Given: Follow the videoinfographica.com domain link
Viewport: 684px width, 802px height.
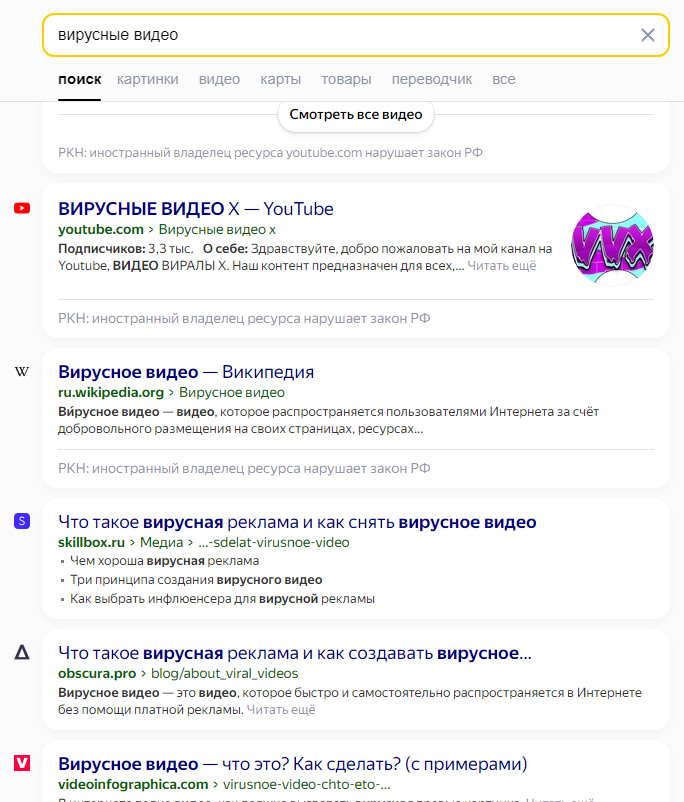Looking at the screenshot, I should pyautogui.click(x=133, y=785).
